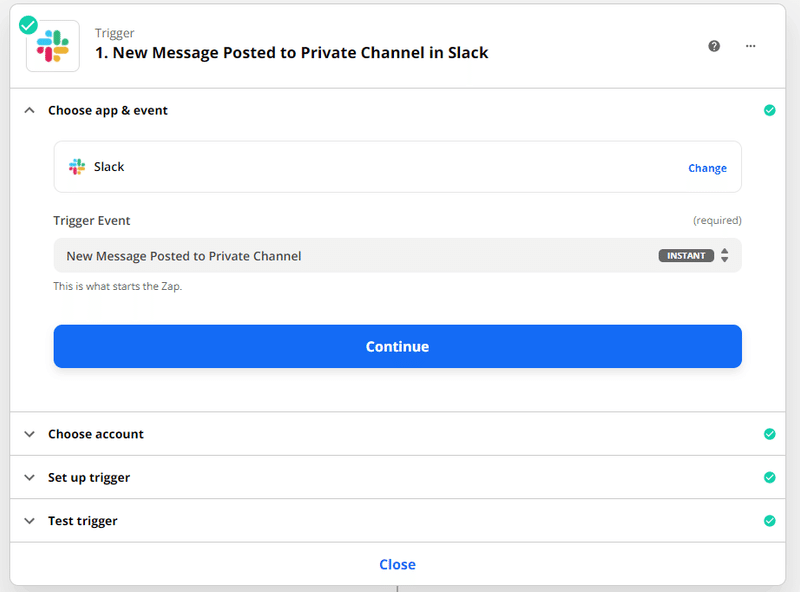Open the help question mark icon

(714, 46)
